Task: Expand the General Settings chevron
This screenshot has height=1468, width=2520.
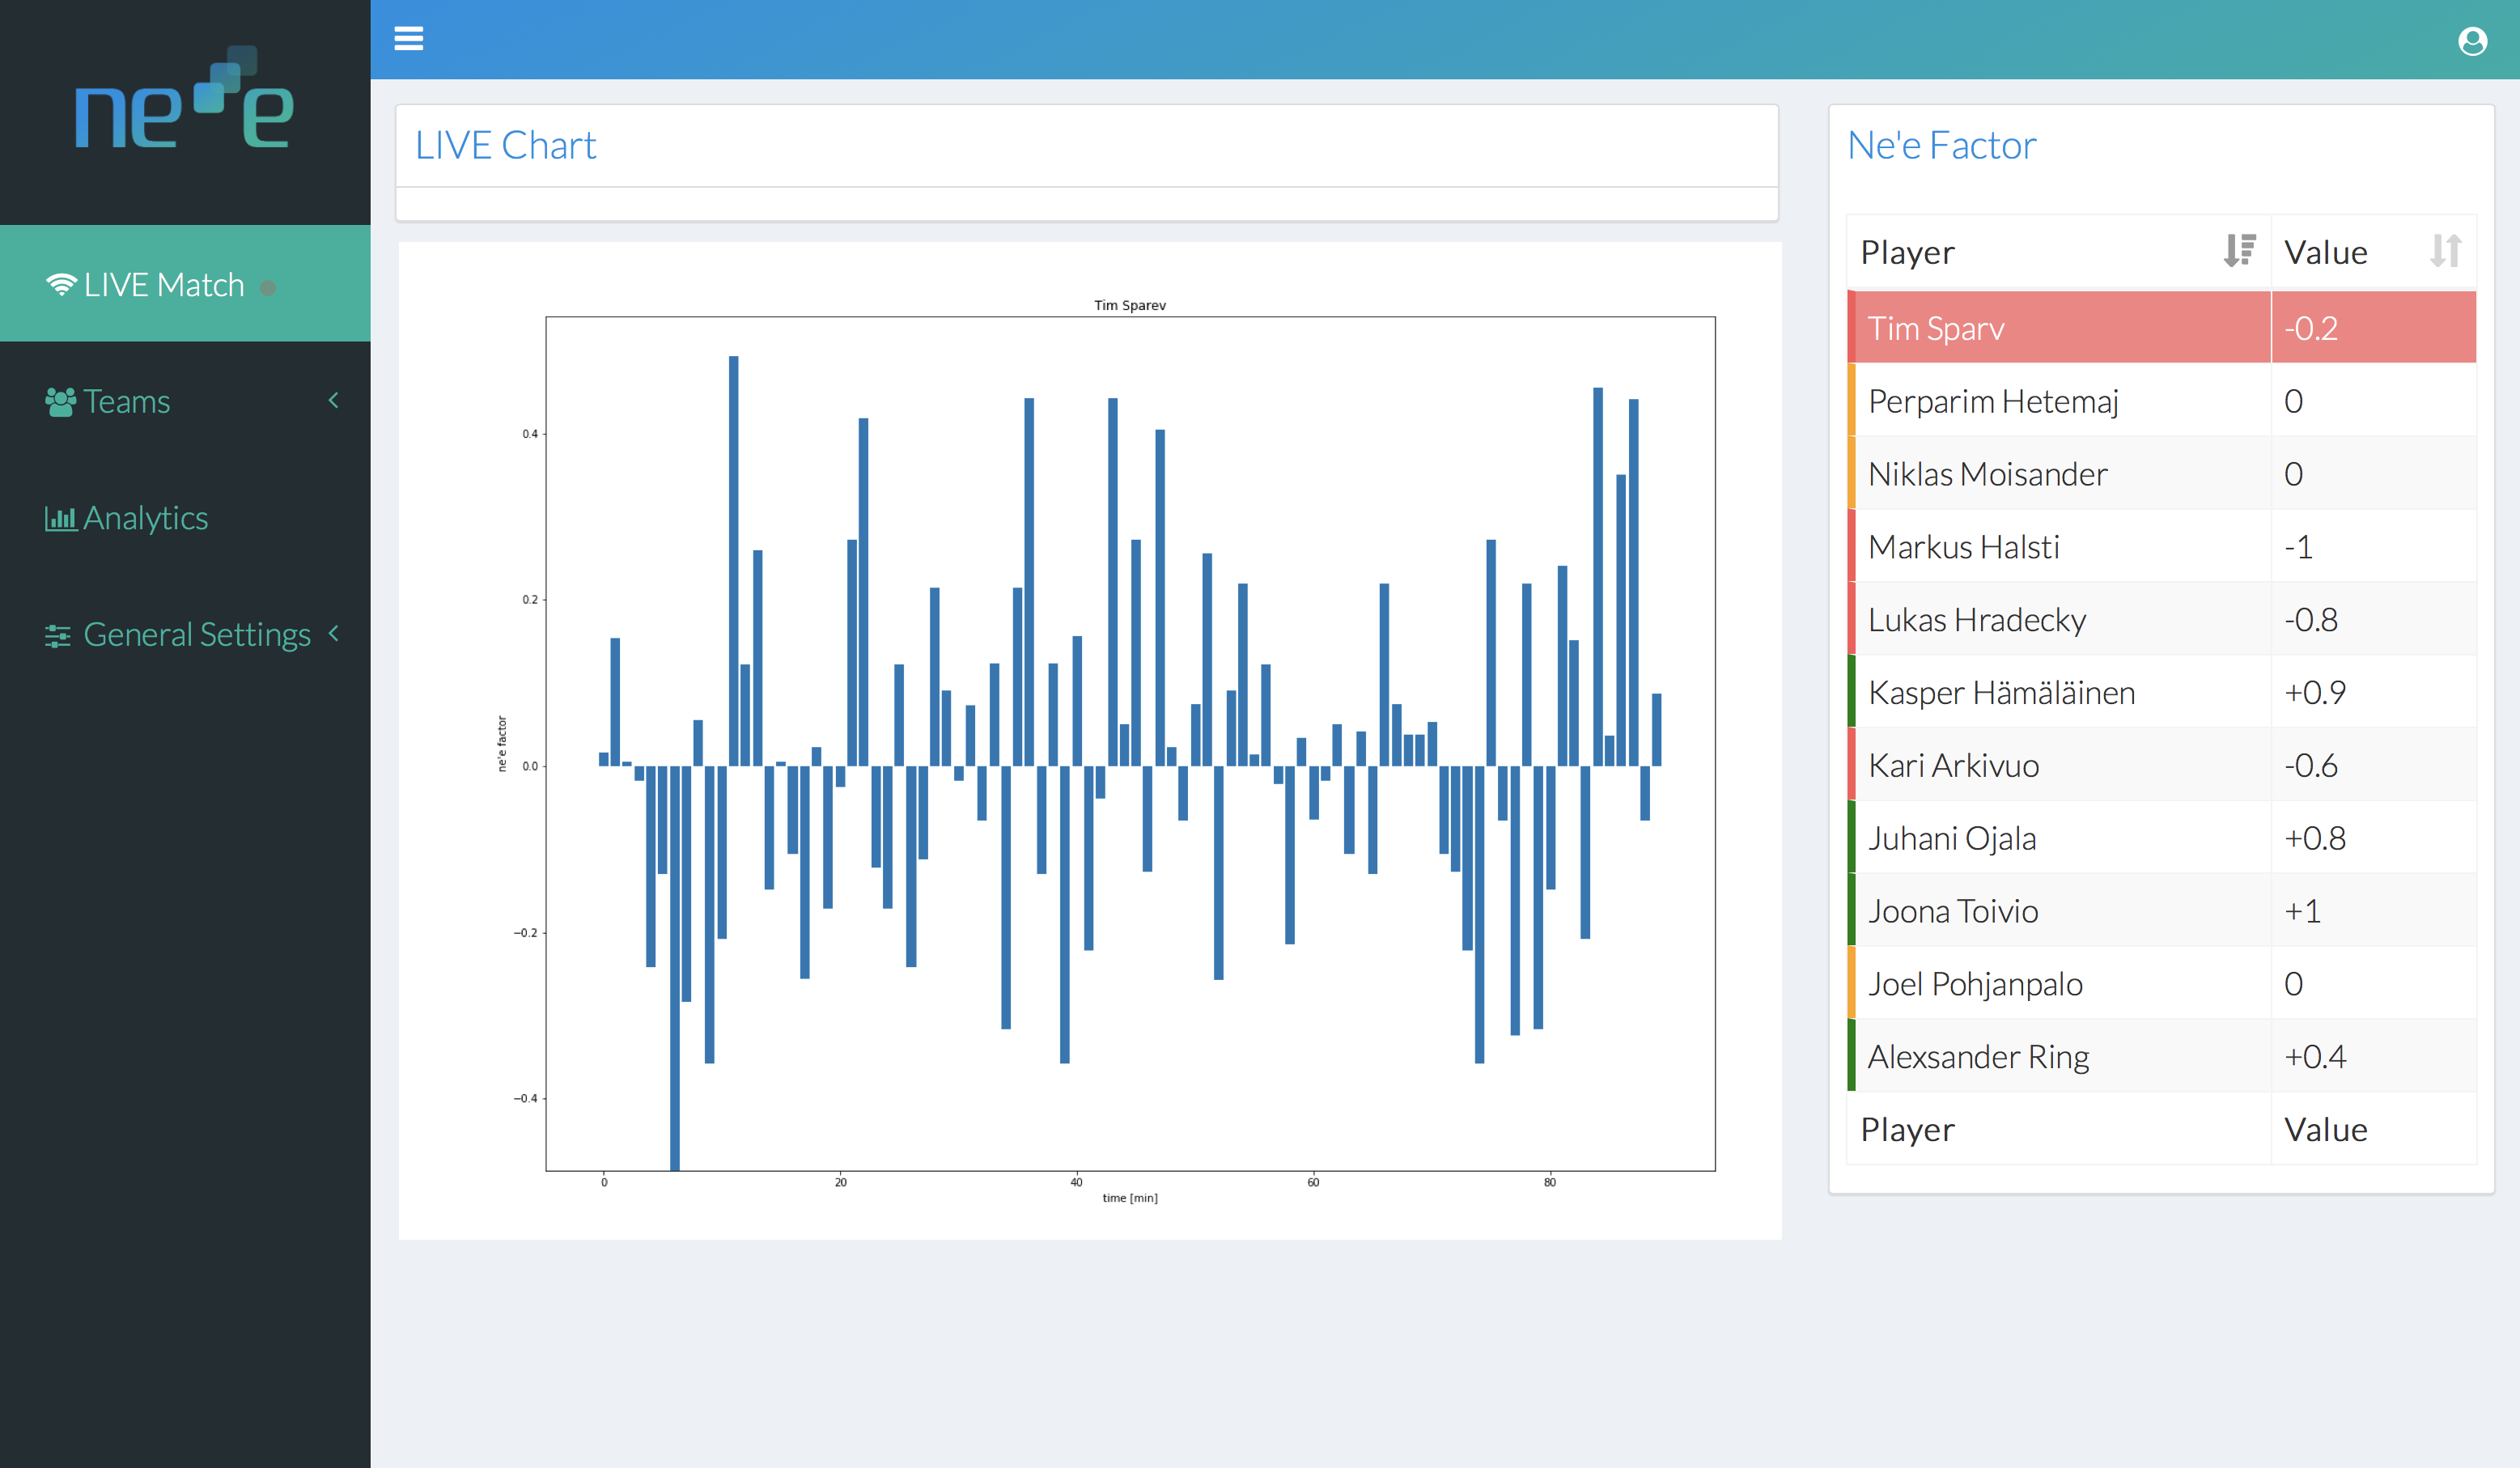Action: [x=334, y=633]
